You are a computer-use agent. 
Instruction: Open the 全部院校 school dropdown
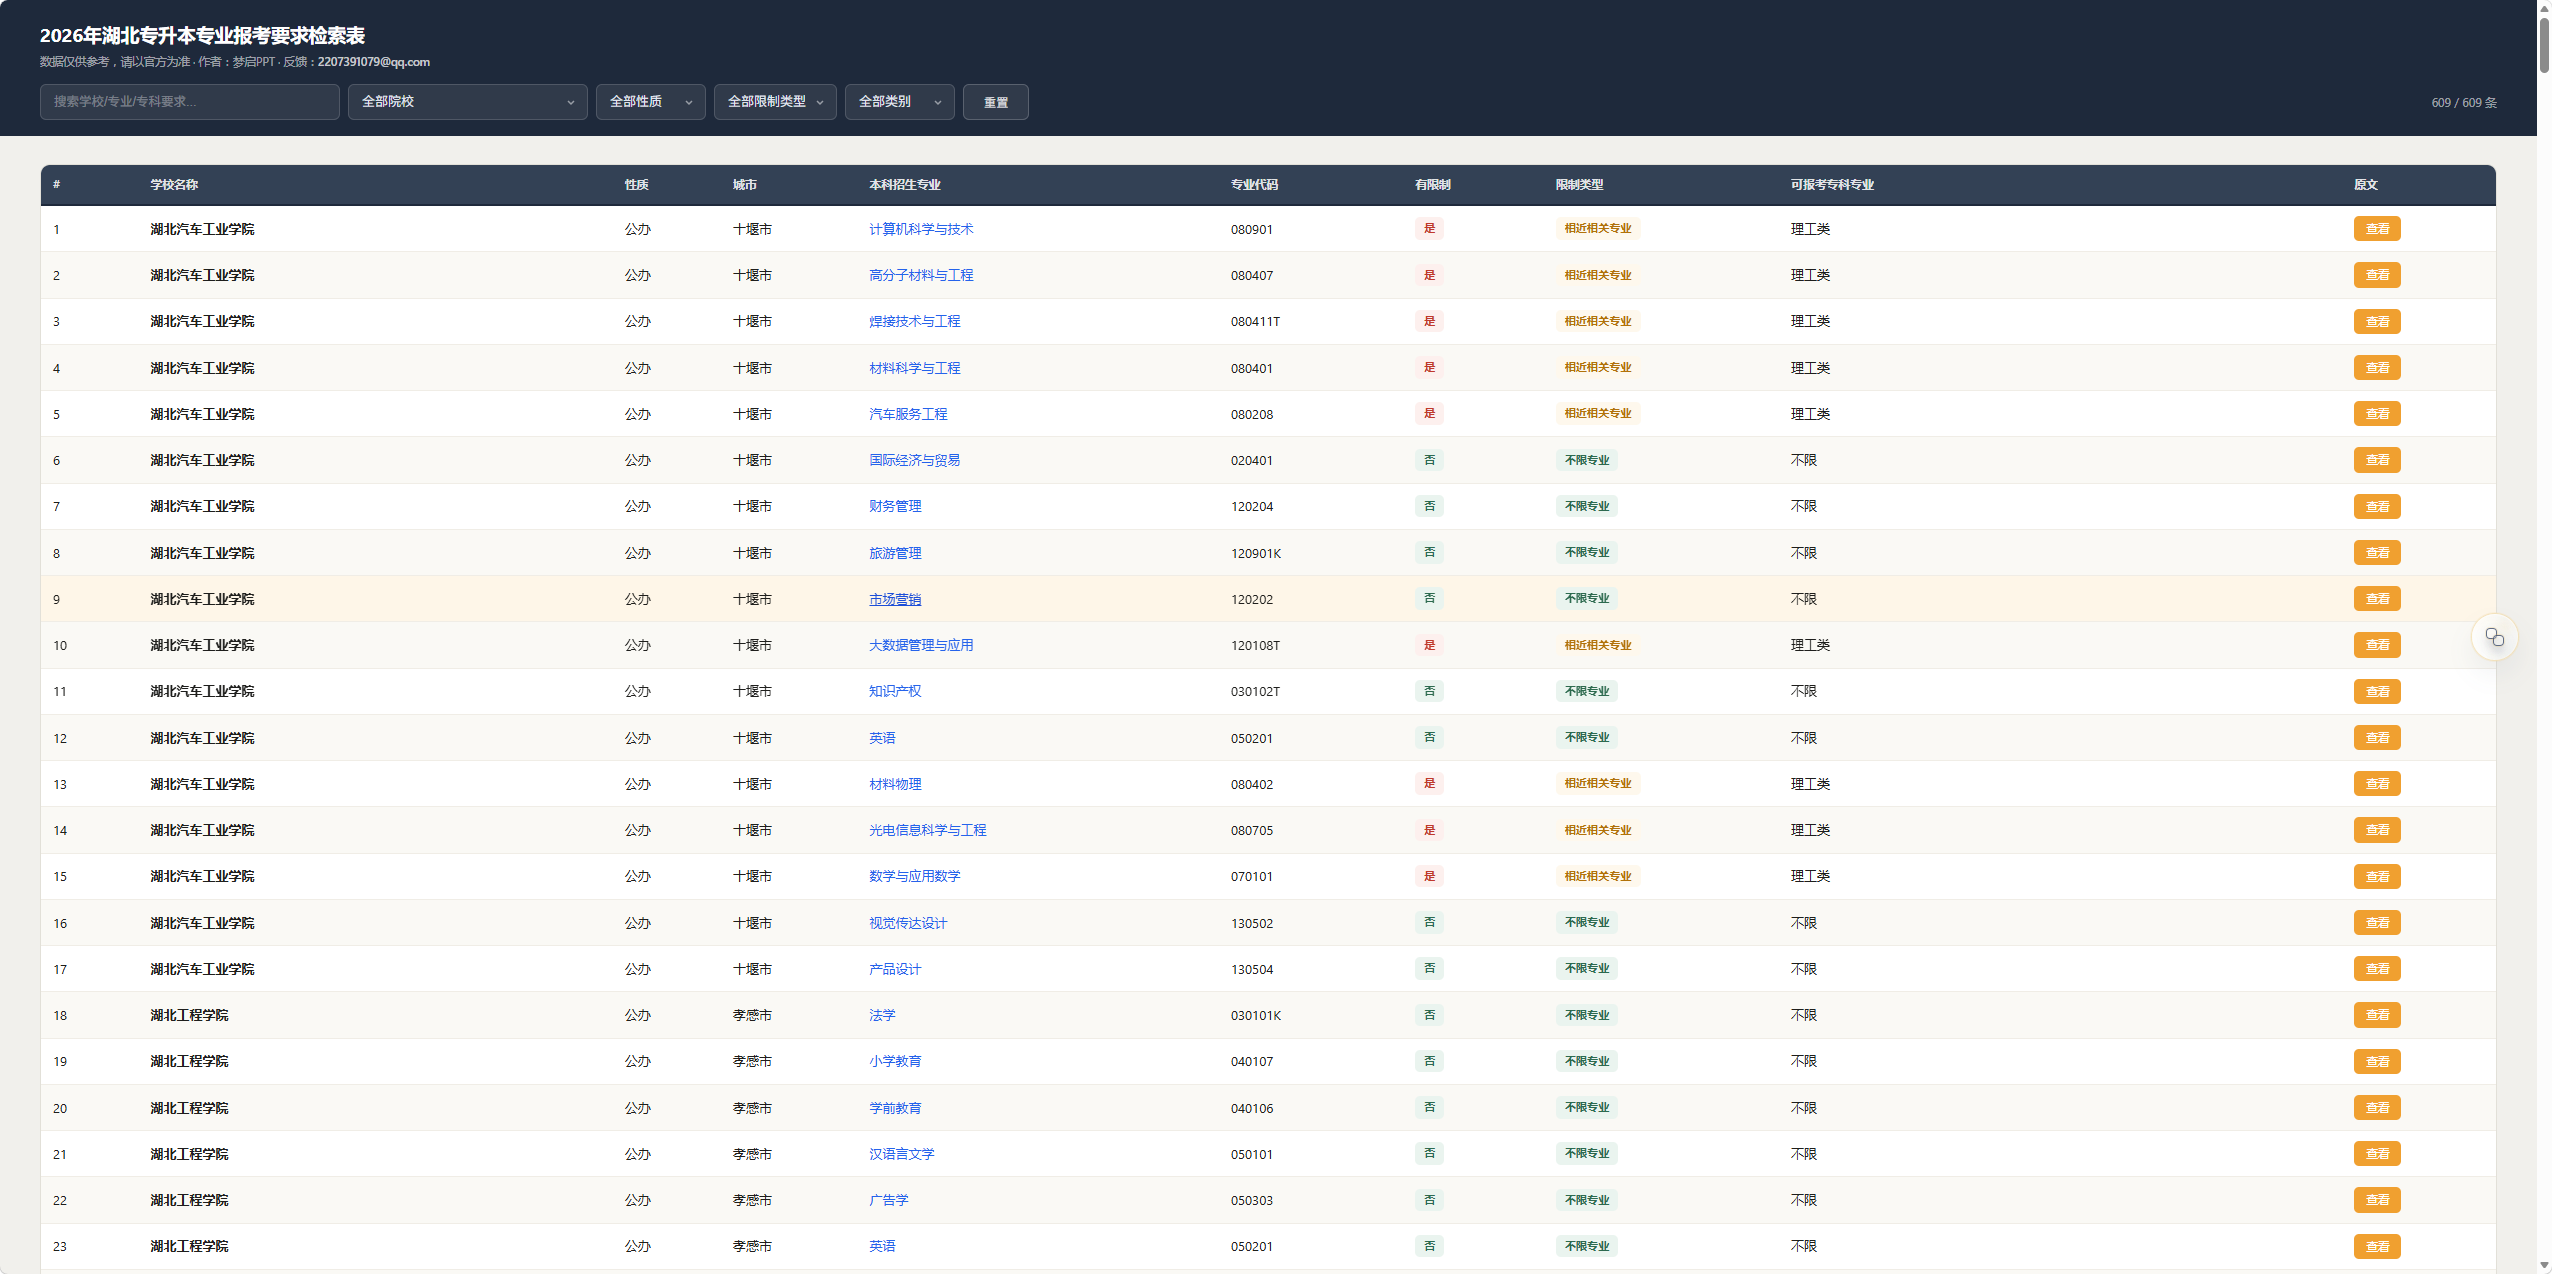(467, 102)
